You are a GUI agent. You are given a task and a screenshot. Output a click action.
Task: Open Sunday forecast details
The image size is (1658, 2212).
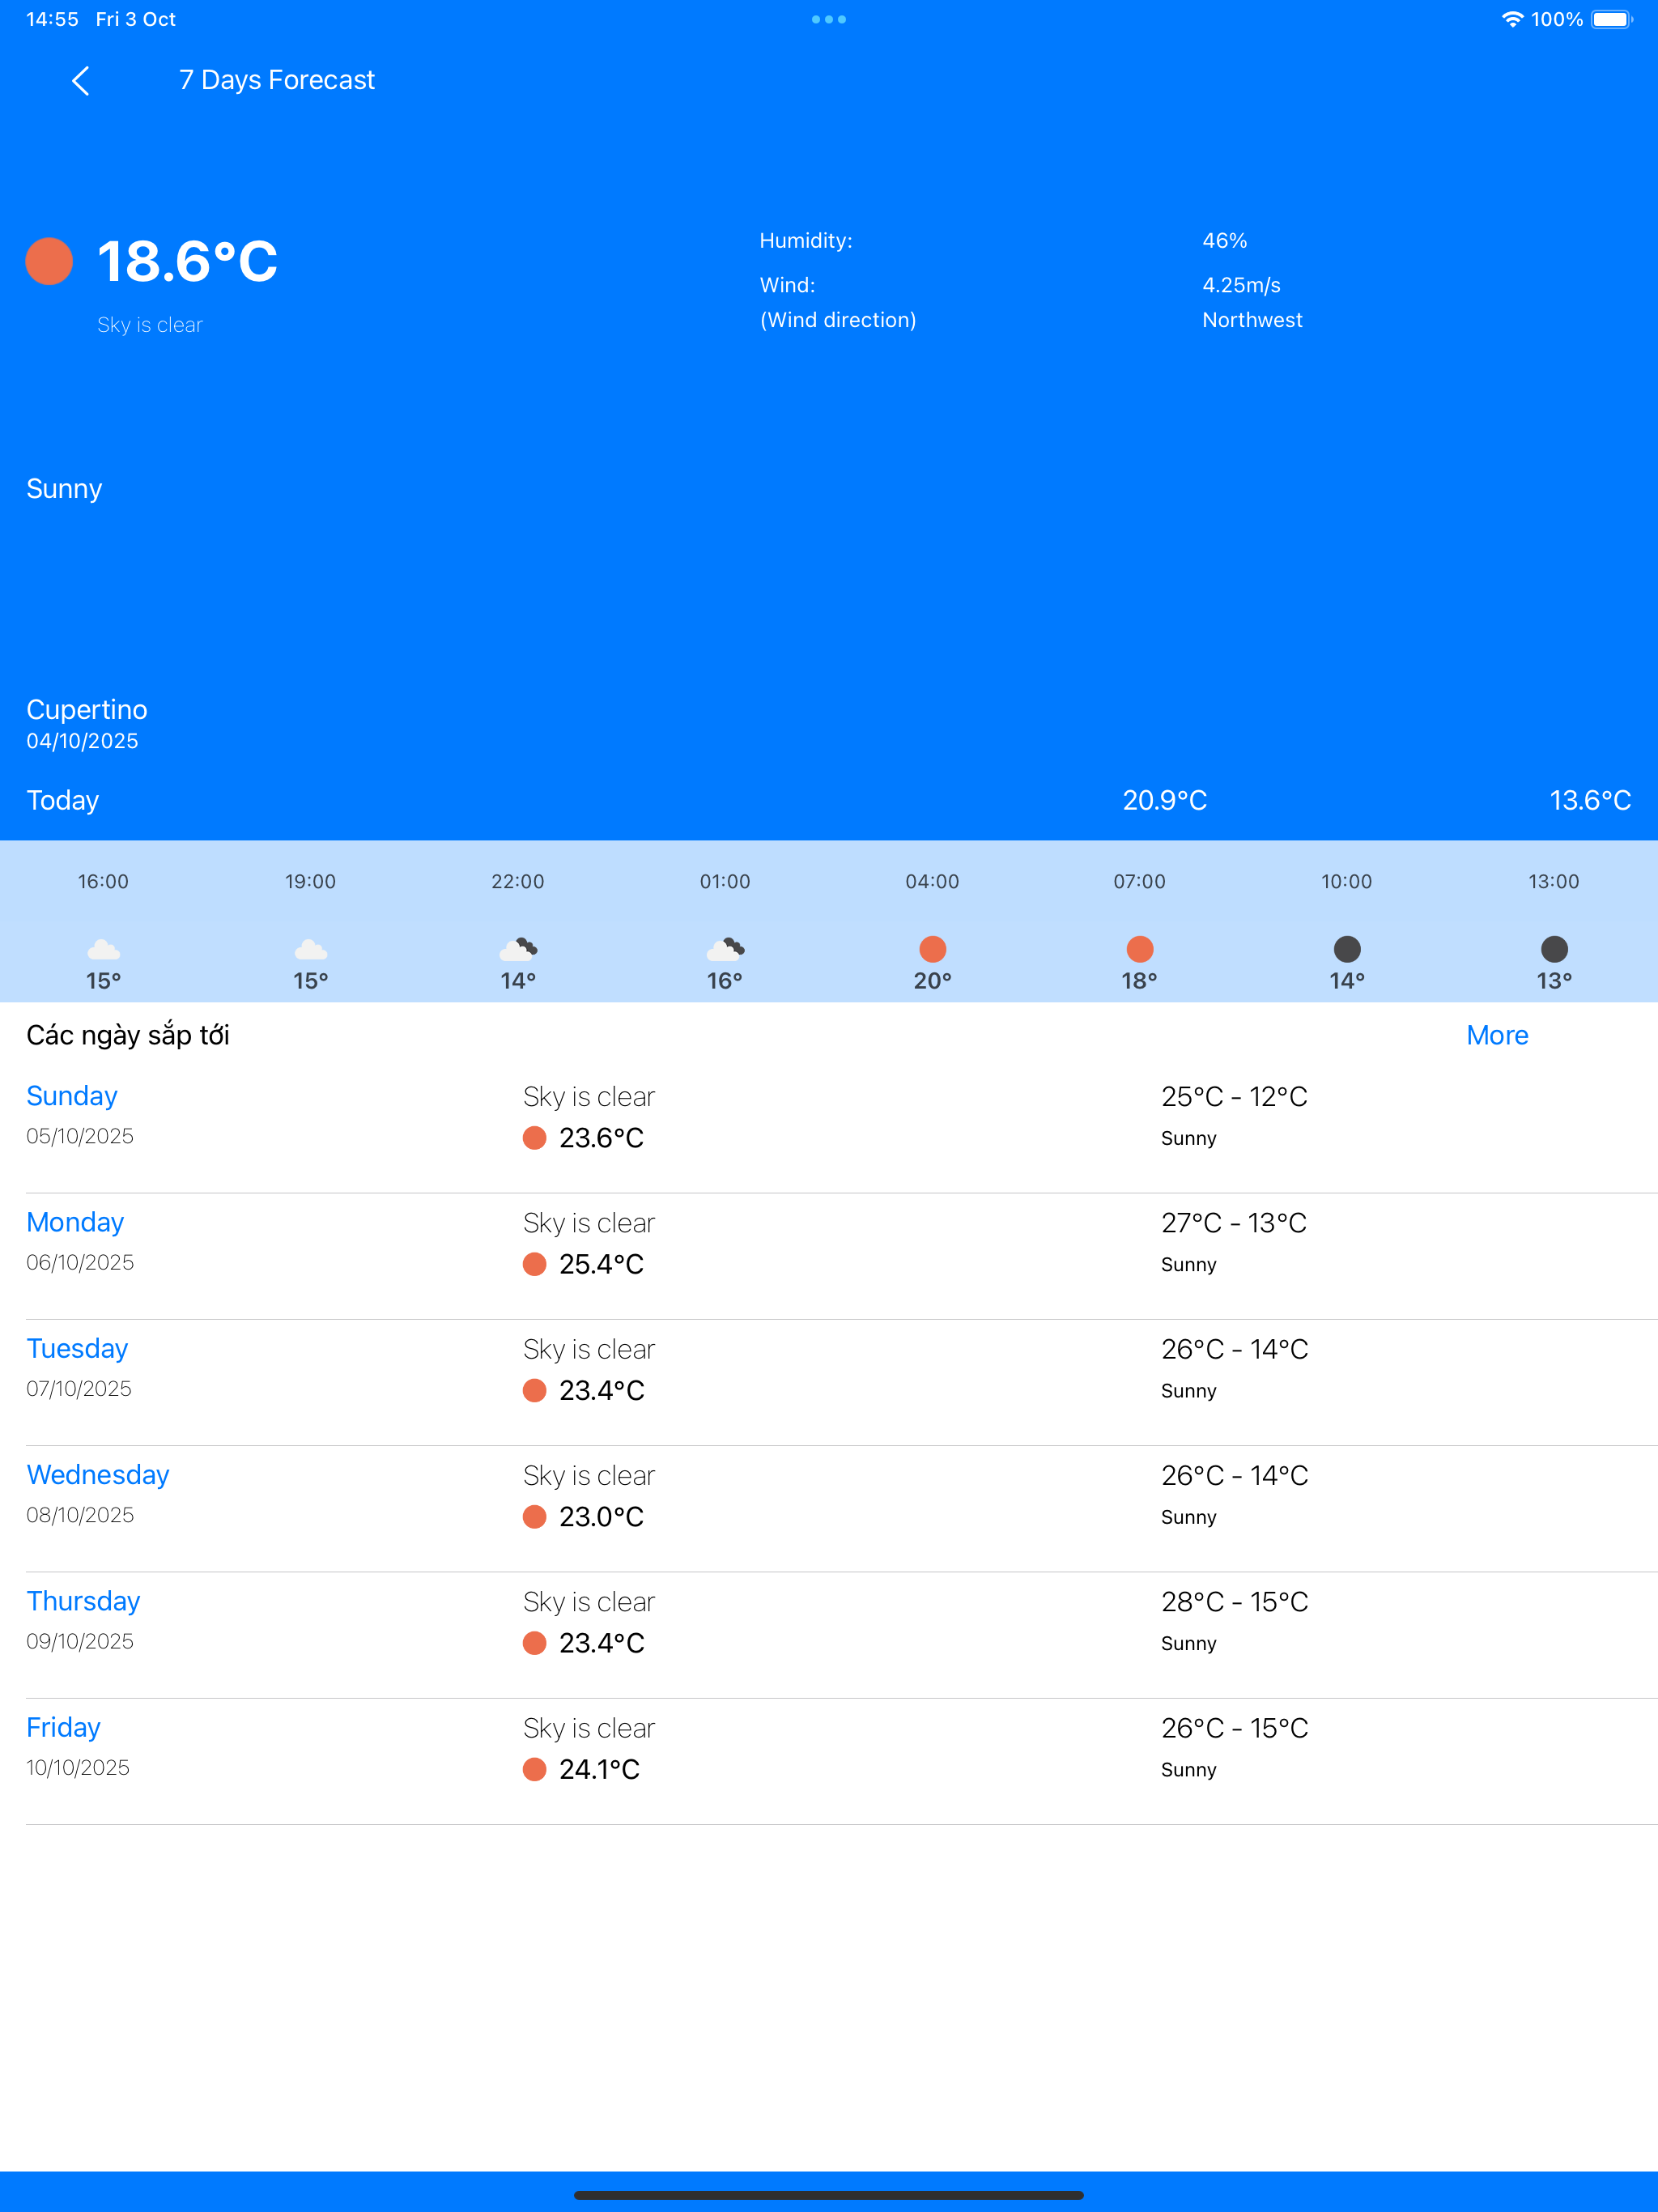[x=72, y=1096]
